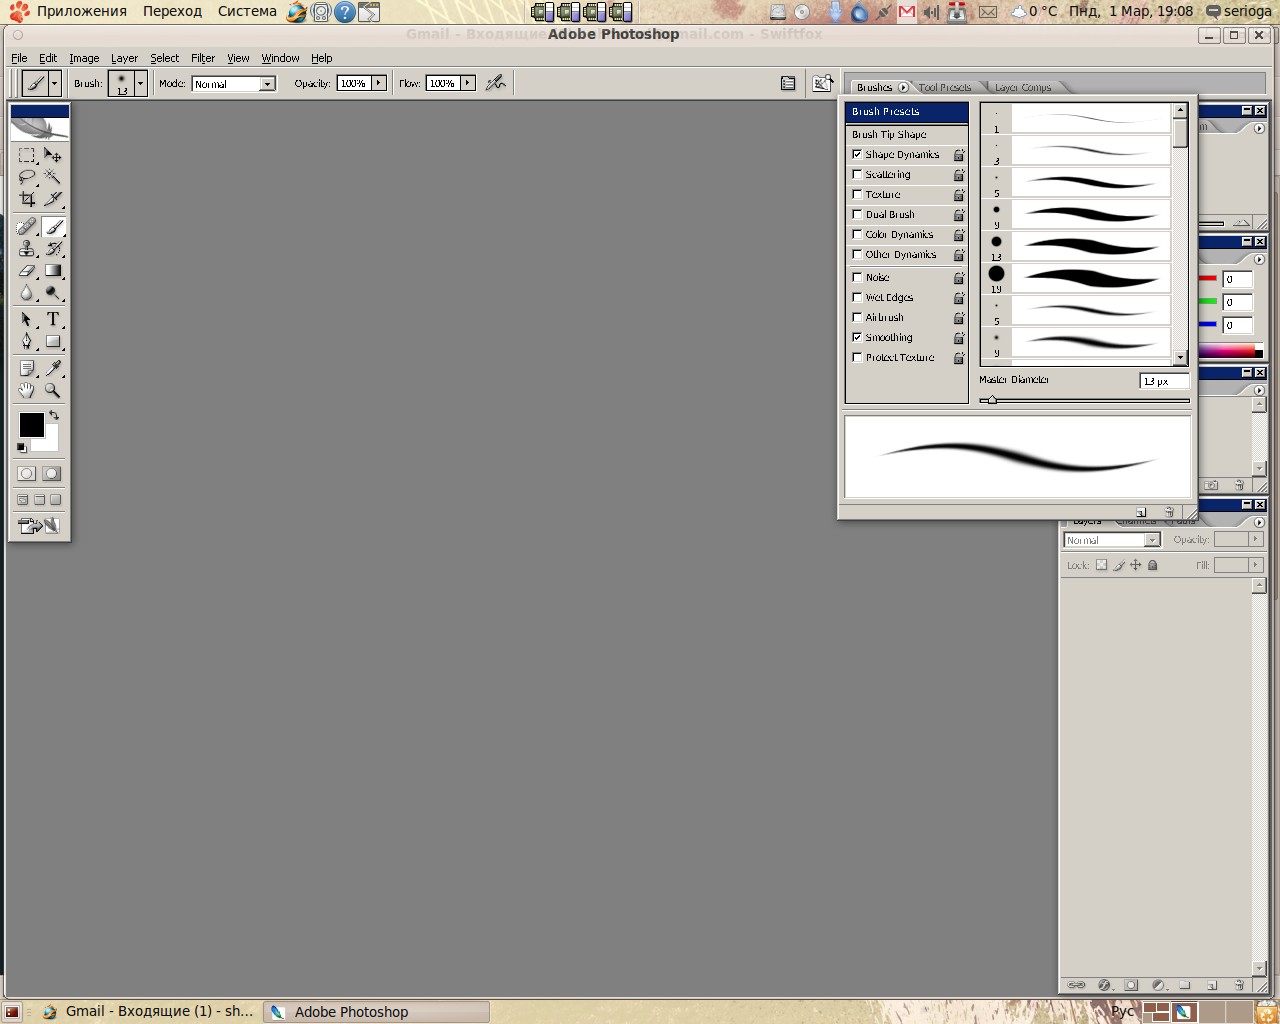Expand the Opacity slider arrow

pos(379,84)
